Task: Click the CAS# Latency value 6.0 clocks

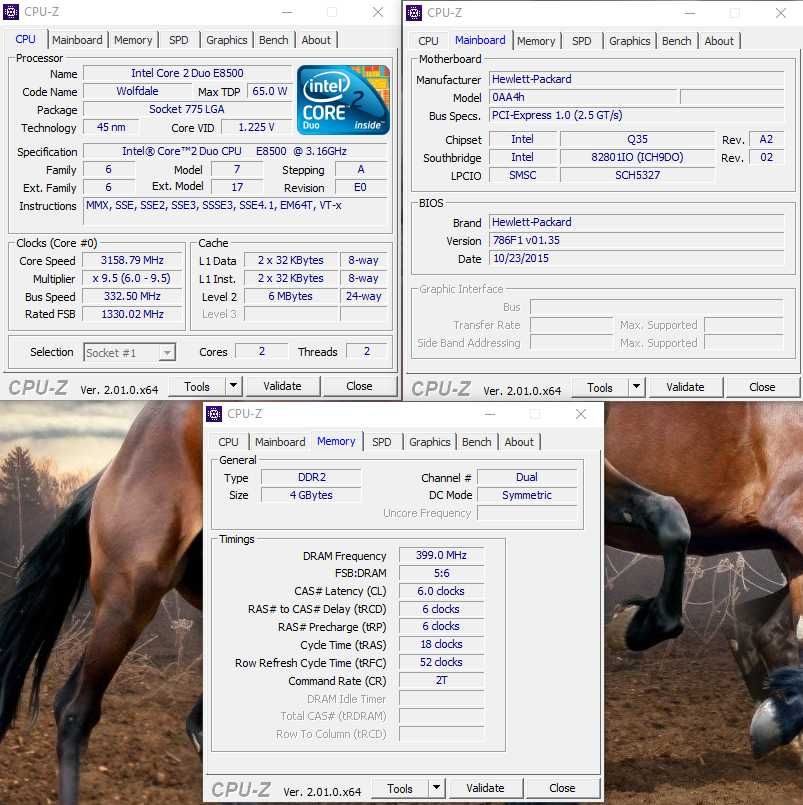Action: (x=442, y=591)
